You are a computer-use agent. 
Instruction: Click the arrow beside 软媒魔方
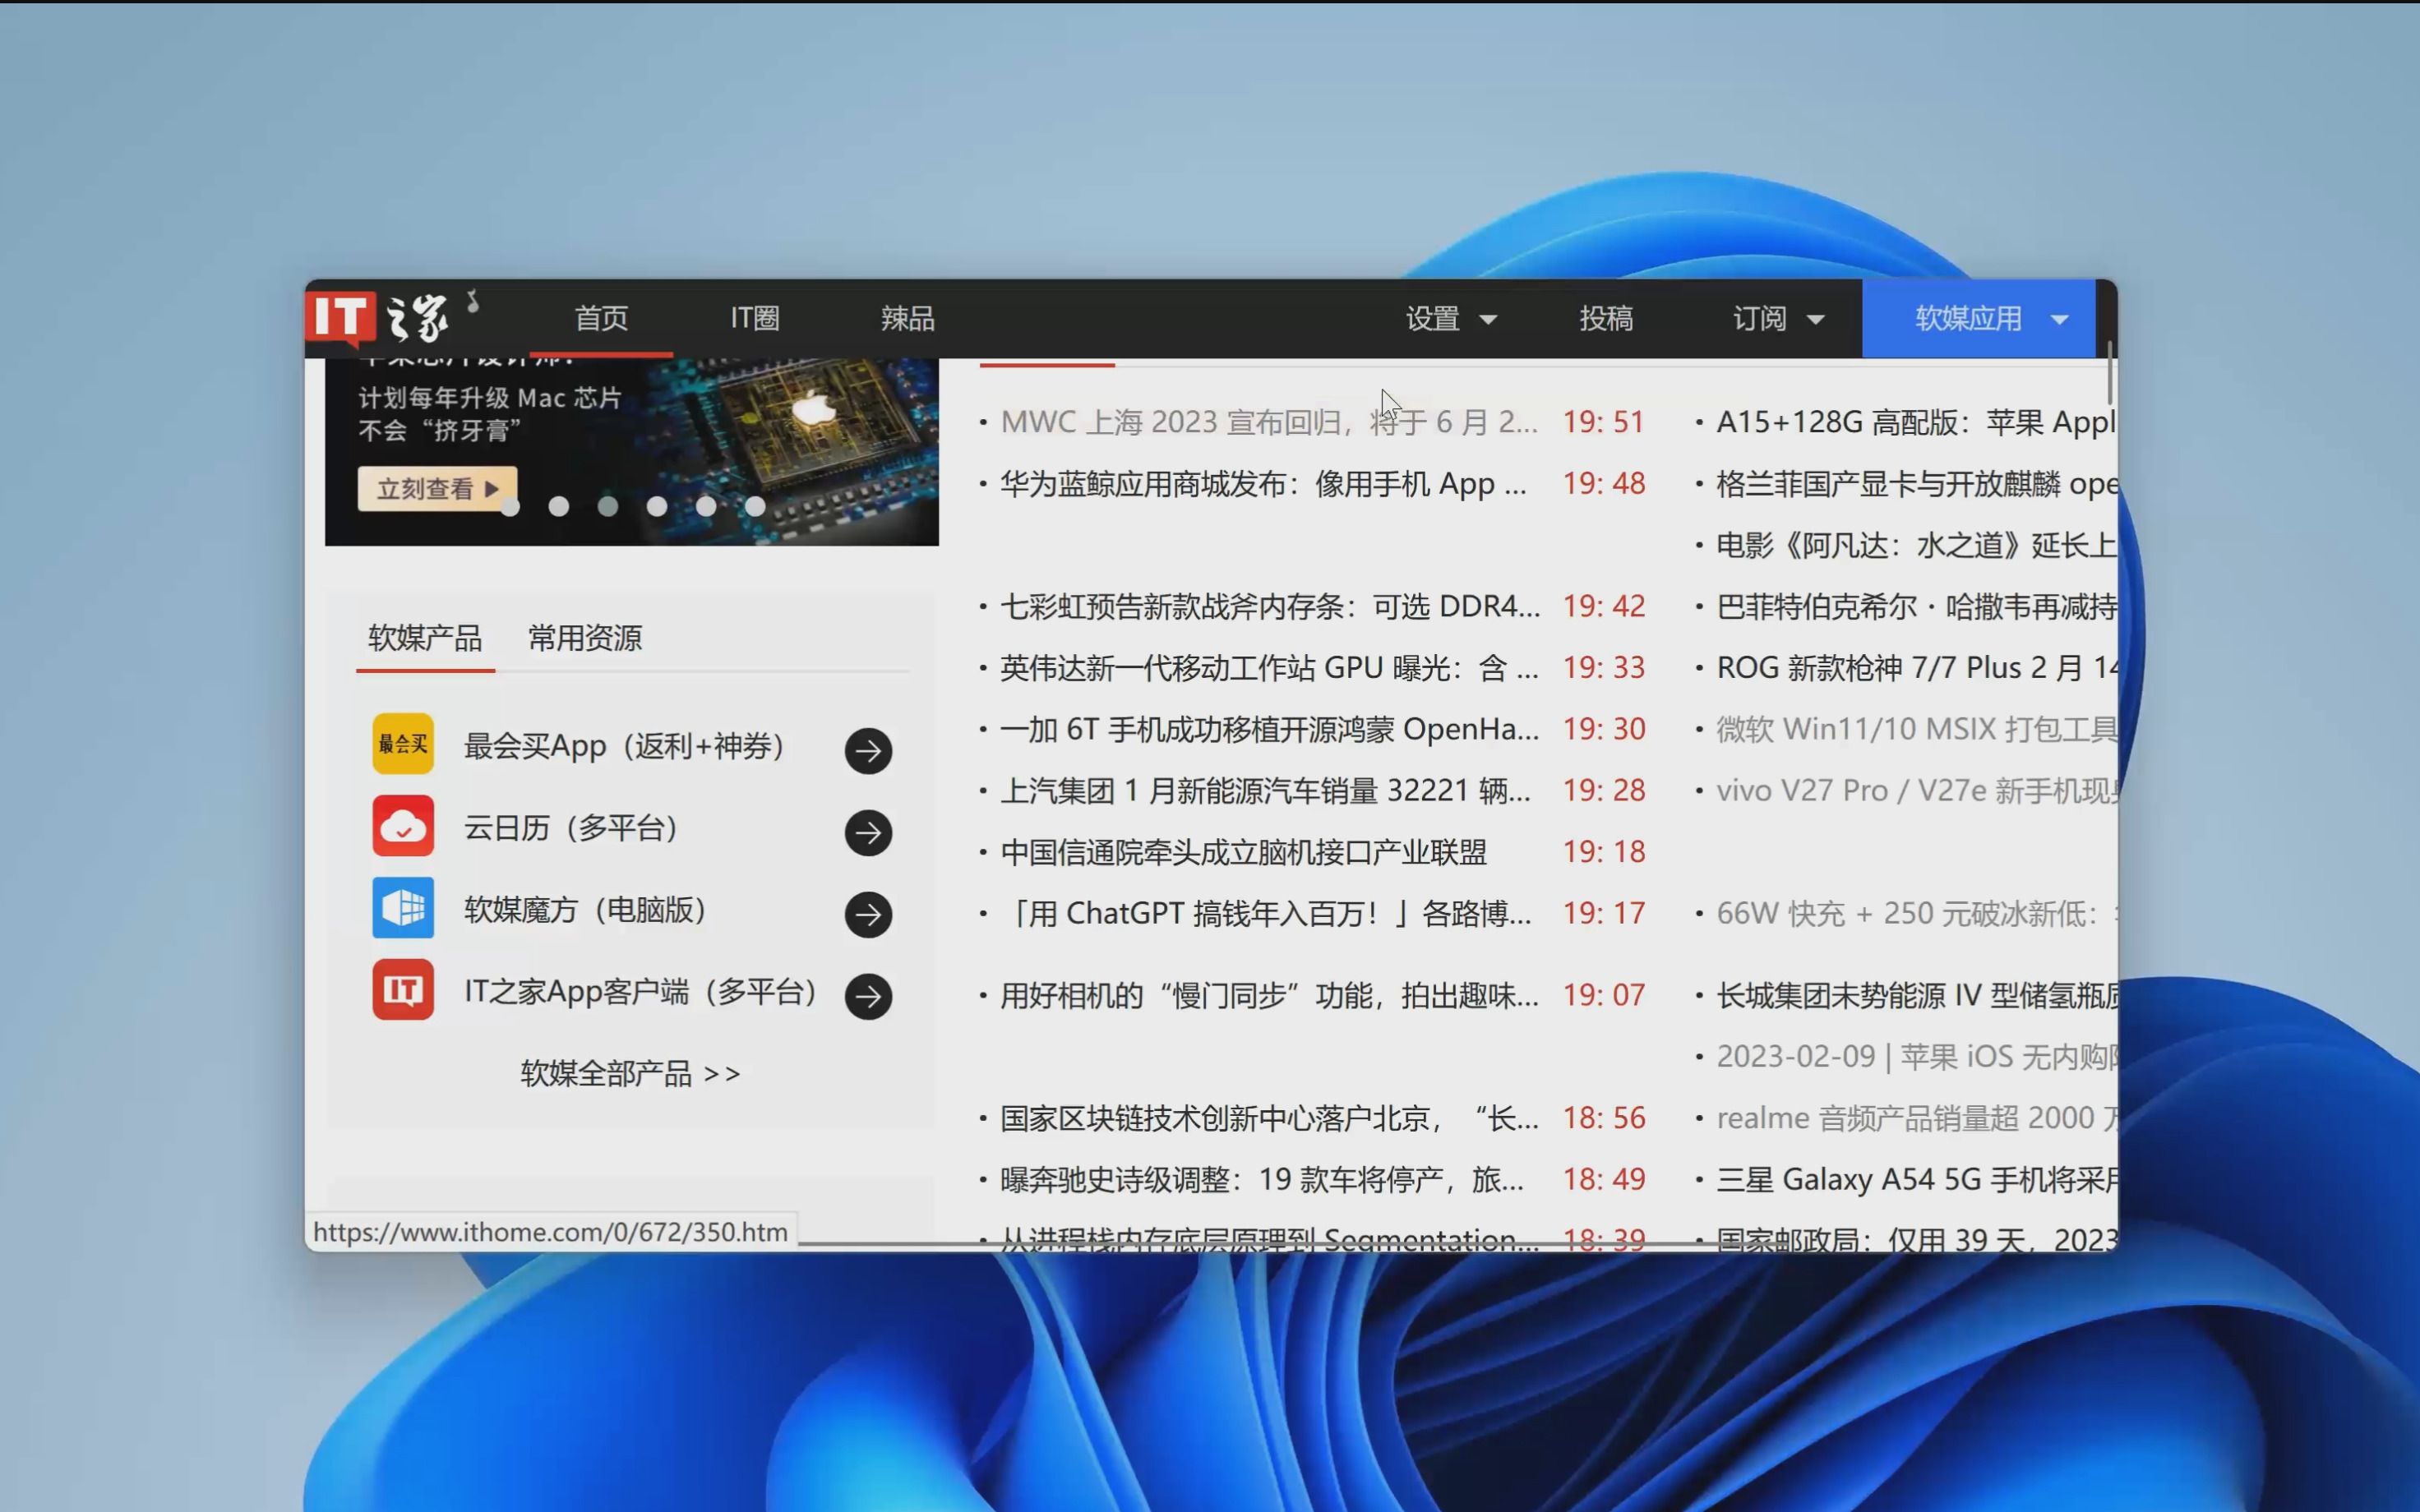868,914
